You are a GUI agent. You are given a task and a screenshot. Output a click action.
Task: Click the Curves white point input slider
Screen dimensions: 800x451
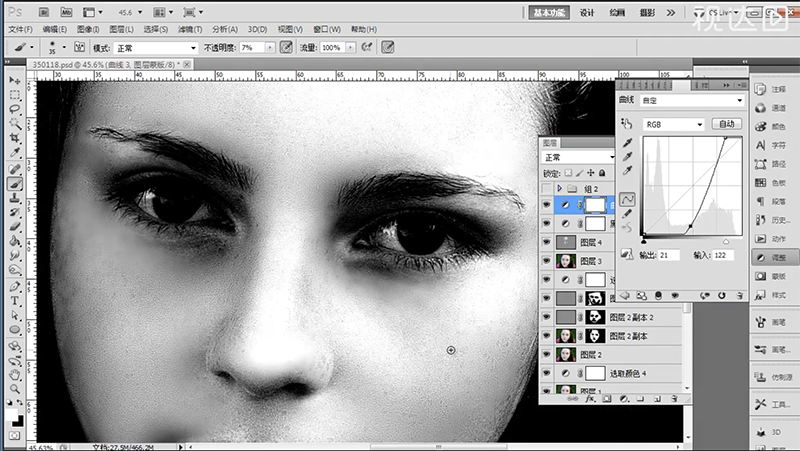726,241
